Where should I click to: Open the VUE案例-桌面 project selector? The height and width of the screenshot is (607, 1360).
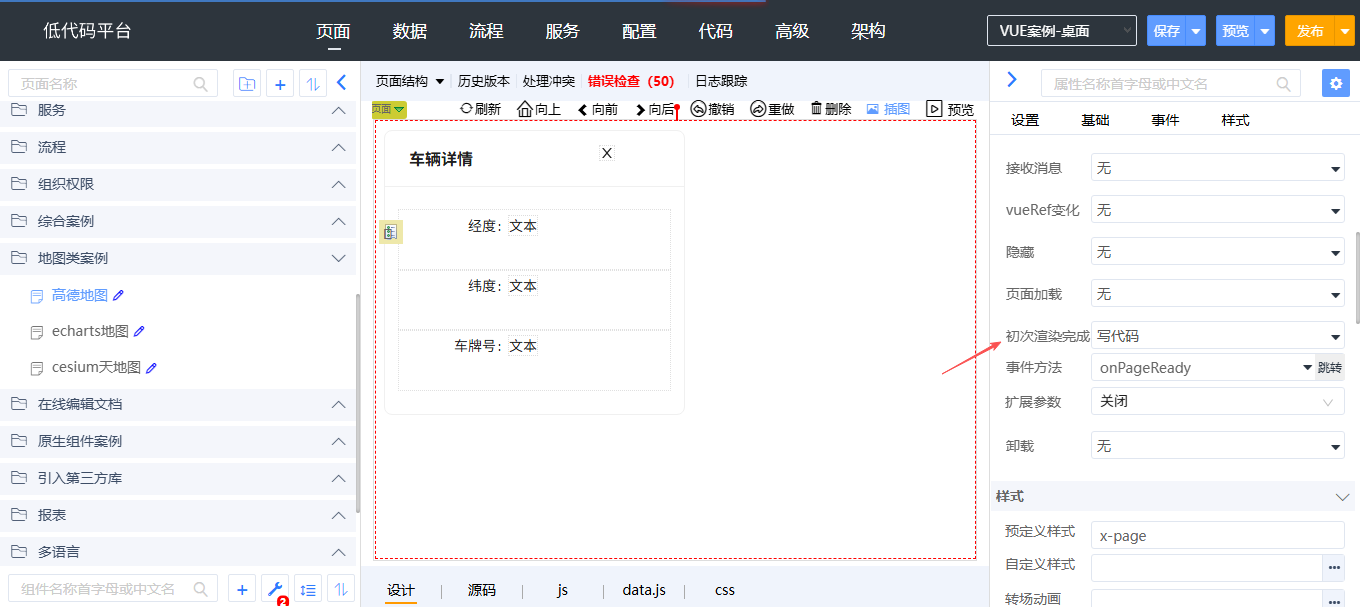pos(1061,31)
